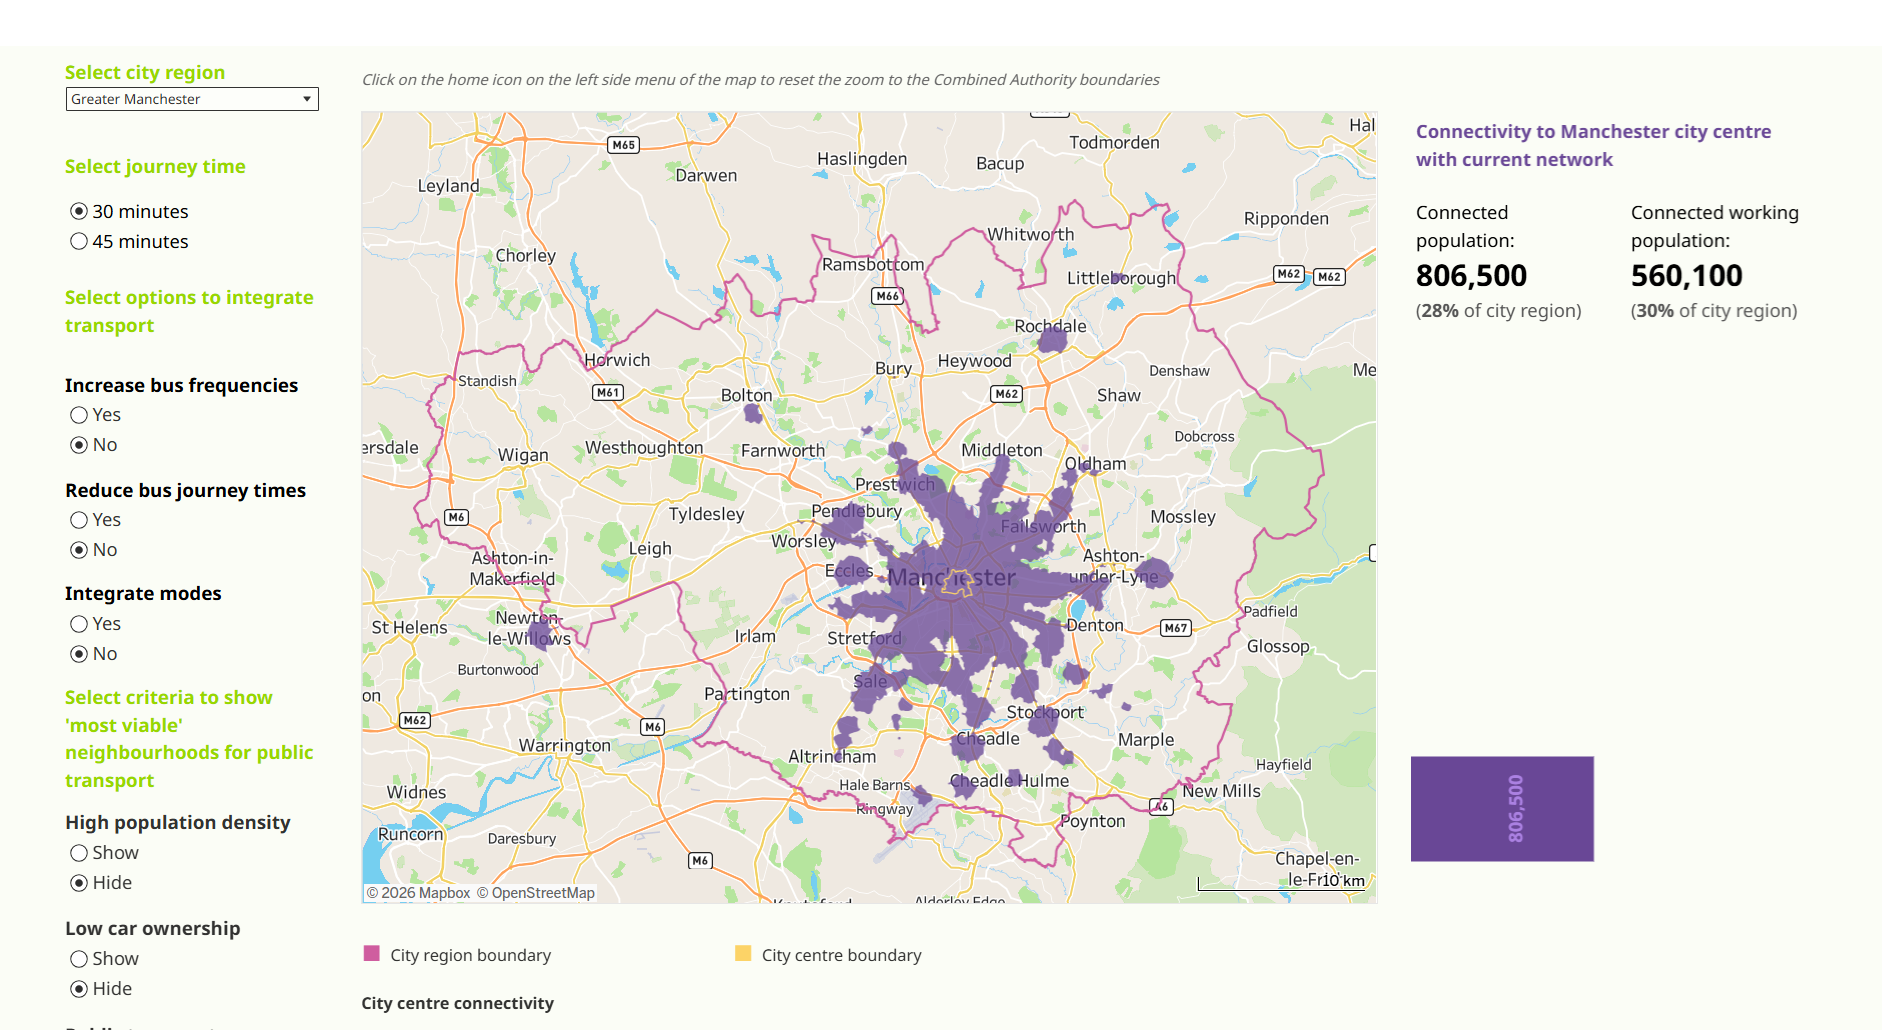Click the M6 shield right of Daresbury
The width and height of the screenshot is (1882, 1030).
(x=701, y=860)
